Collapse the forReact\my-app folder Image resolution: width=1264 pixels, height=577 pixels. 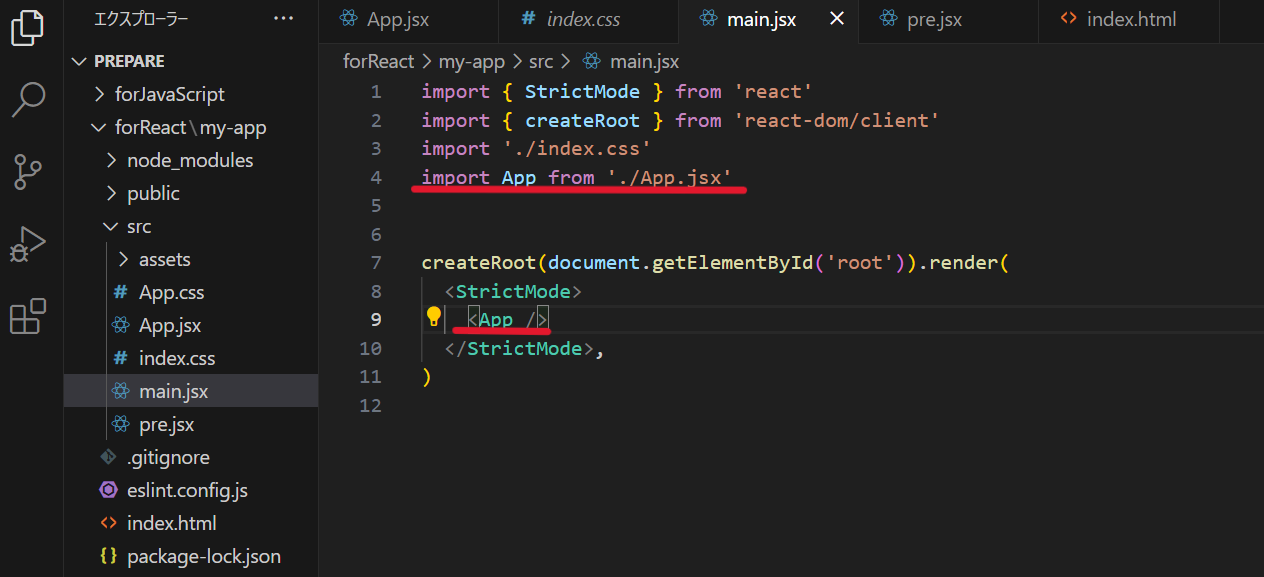(98, 127)
